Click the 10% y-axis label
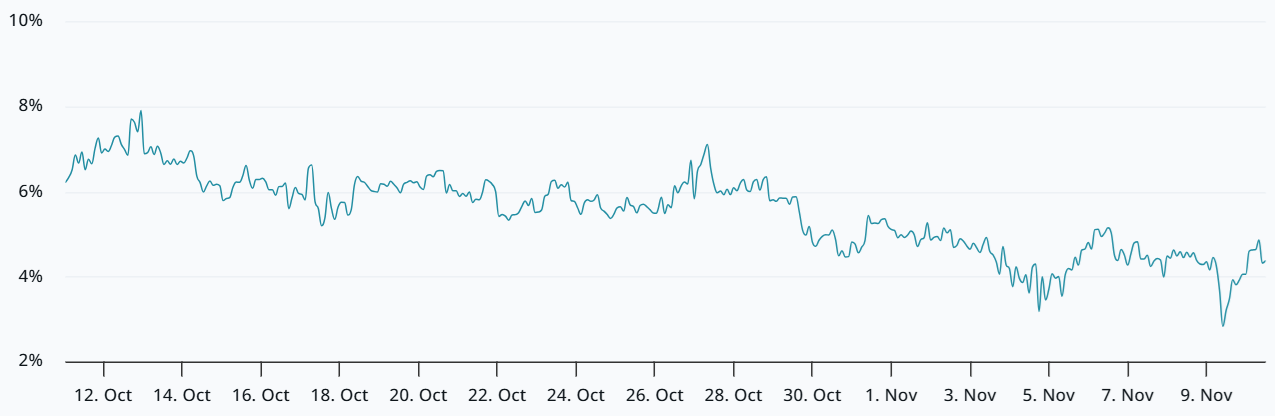This screenshot has height=416, width=1275. point(26,21)
